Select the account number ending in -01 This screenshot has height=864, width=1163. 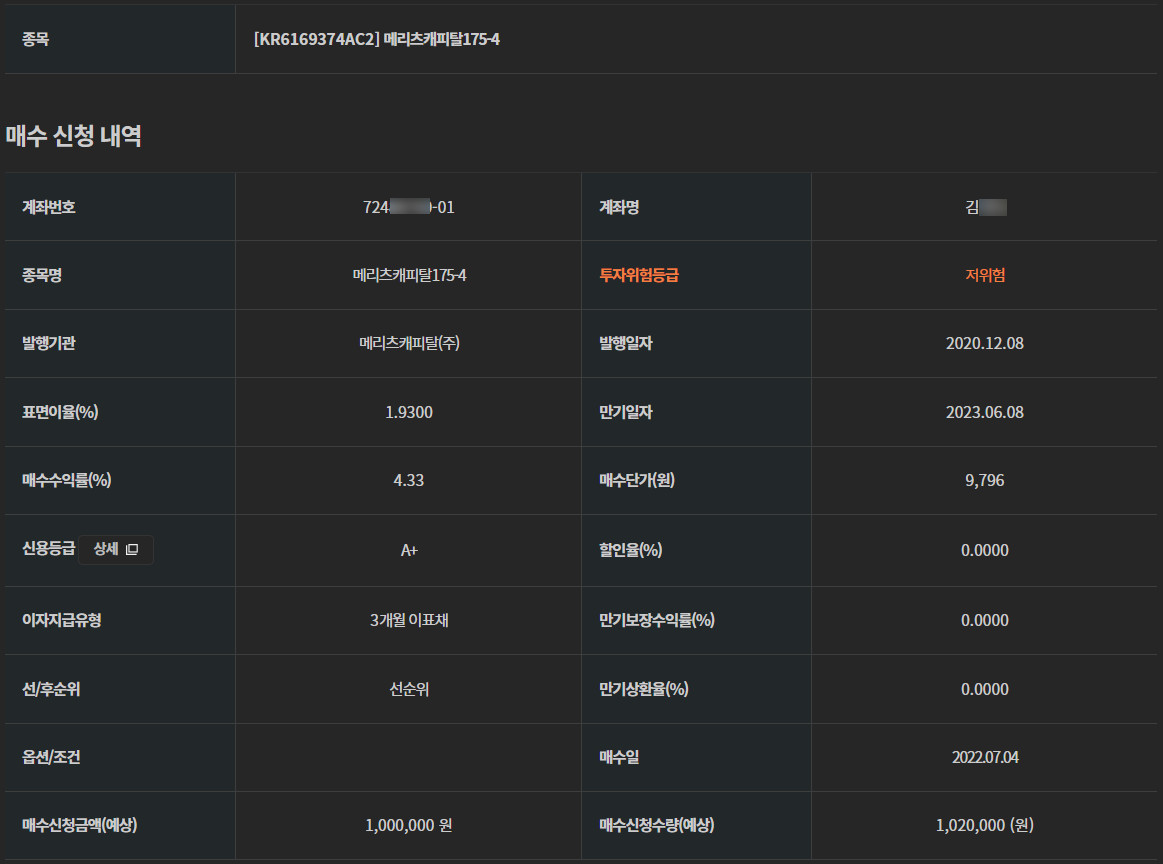point(409,207)
